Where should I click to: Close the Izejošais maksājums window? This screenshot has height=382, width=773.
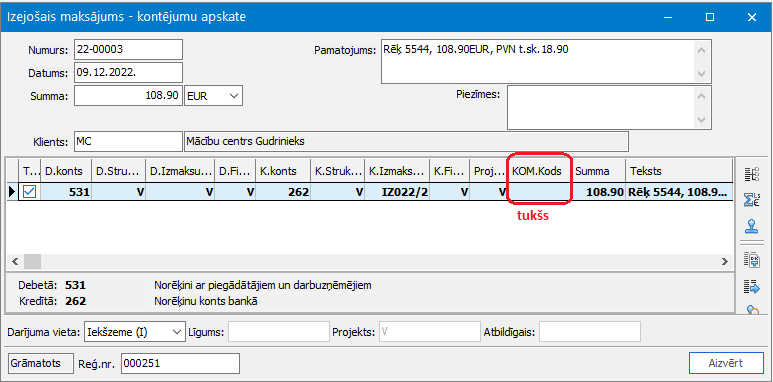point(751,17)
